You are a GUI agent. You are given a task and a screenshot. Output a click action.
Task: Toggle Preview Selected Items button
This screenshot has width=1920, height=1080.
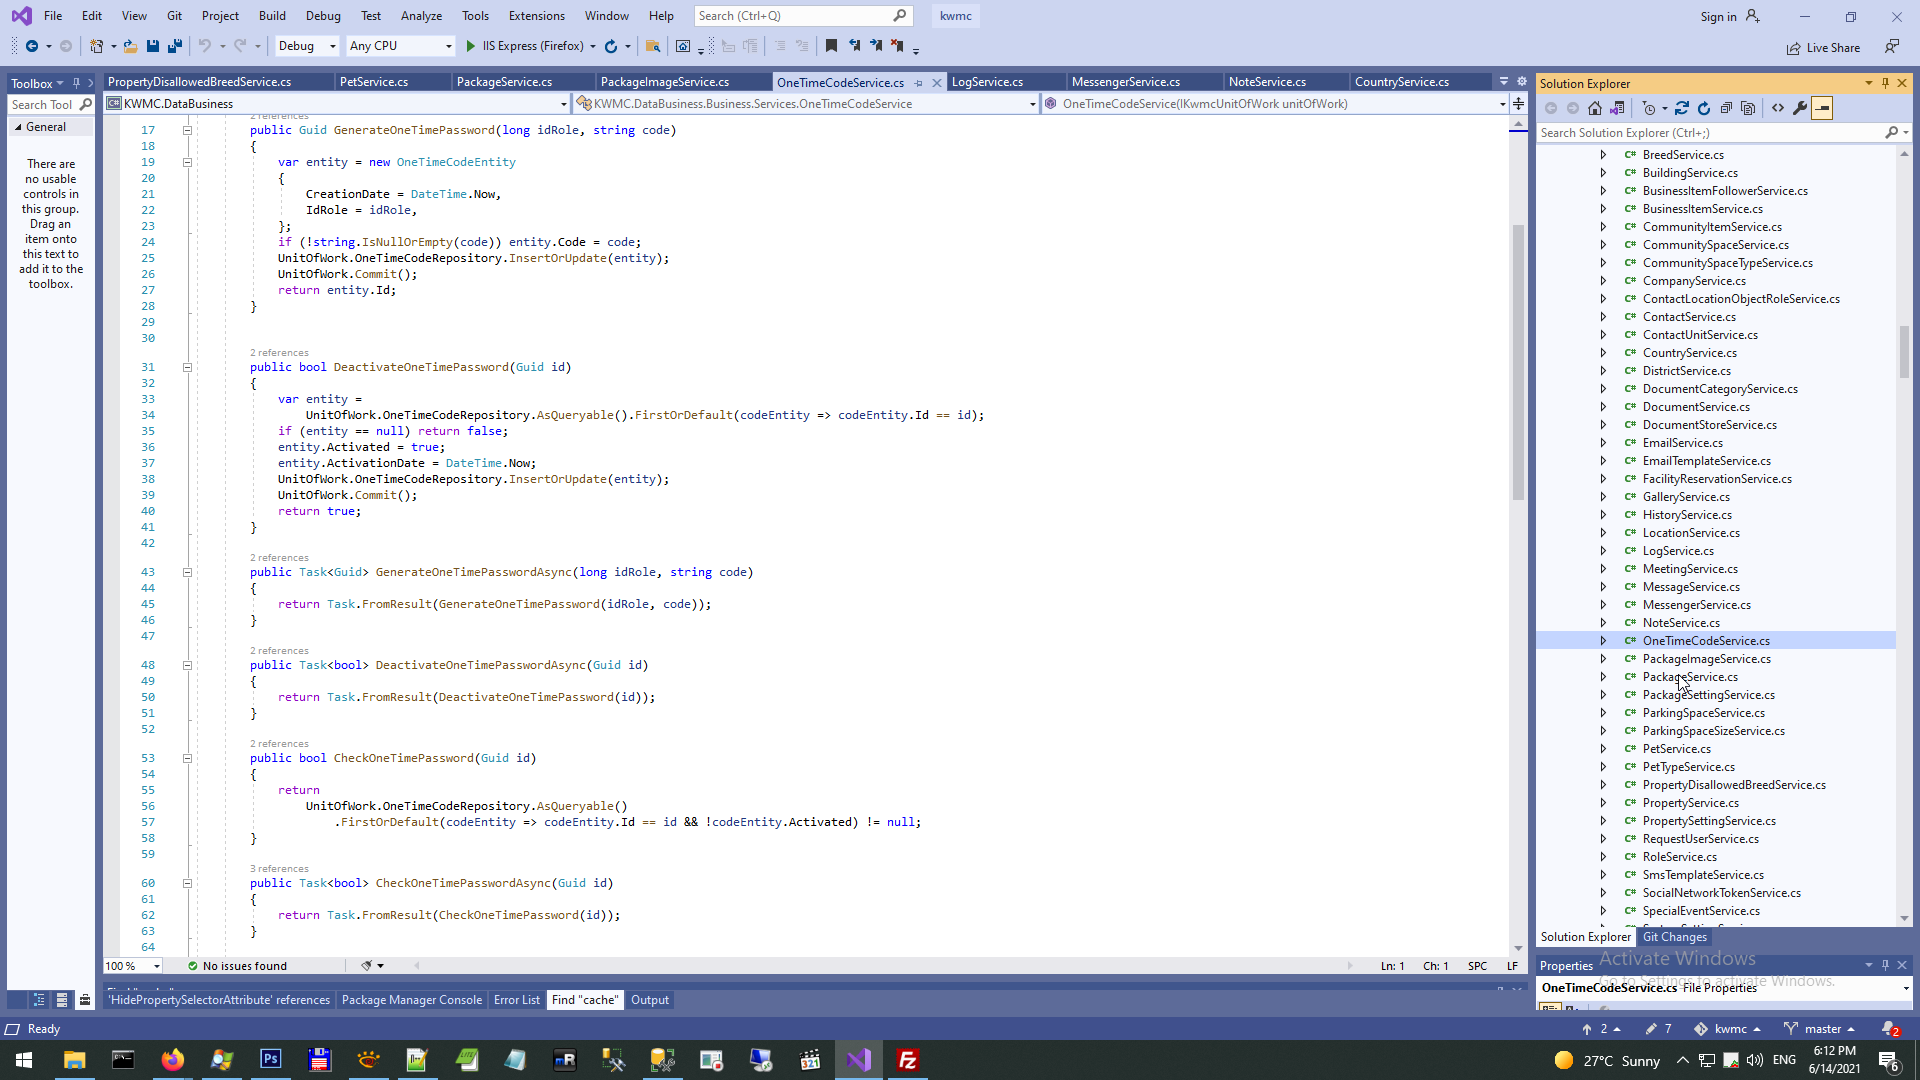pyautogui.click(x=1822, y=108)
